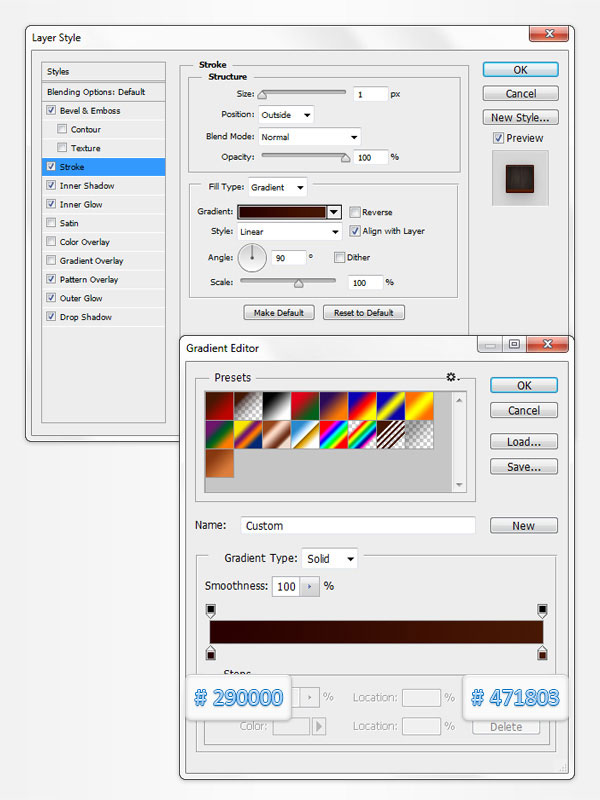The image size is (600, 800).
Task: Select the foreground-to-transparent checker preset
Action: tap(248, 406)
